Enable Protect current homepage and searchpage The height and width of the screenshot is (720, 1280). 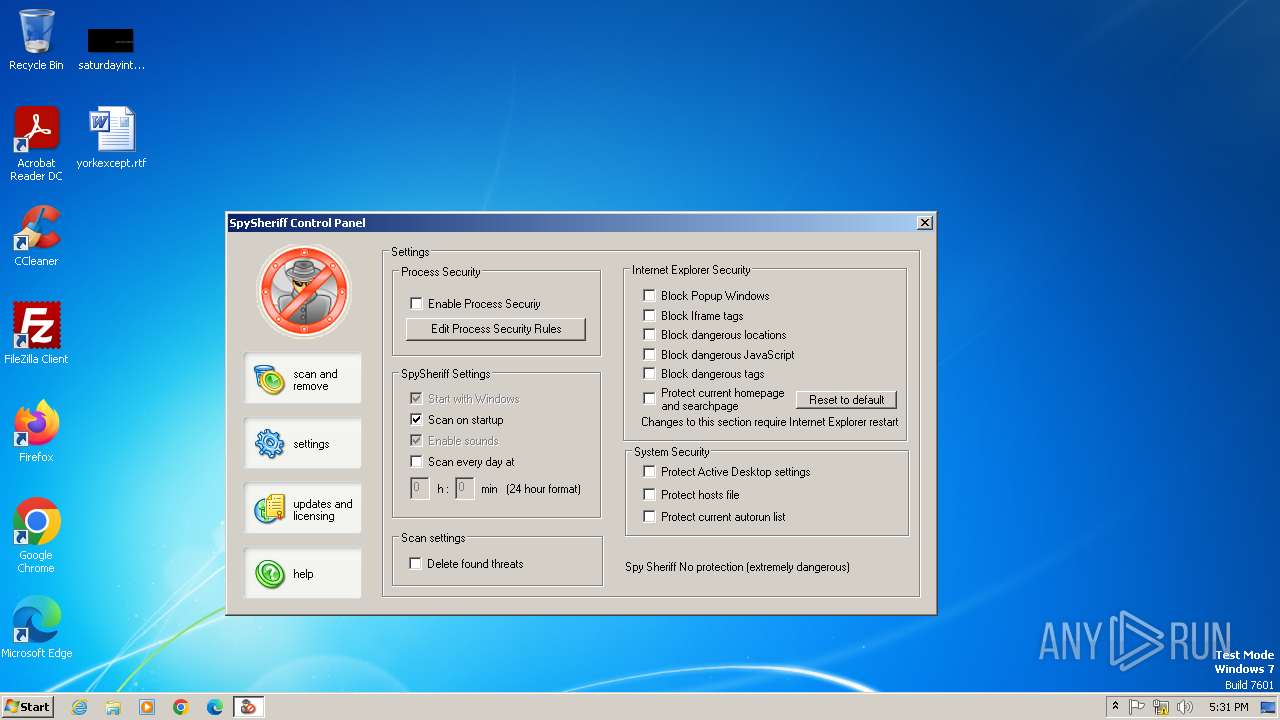coord(650,398)
